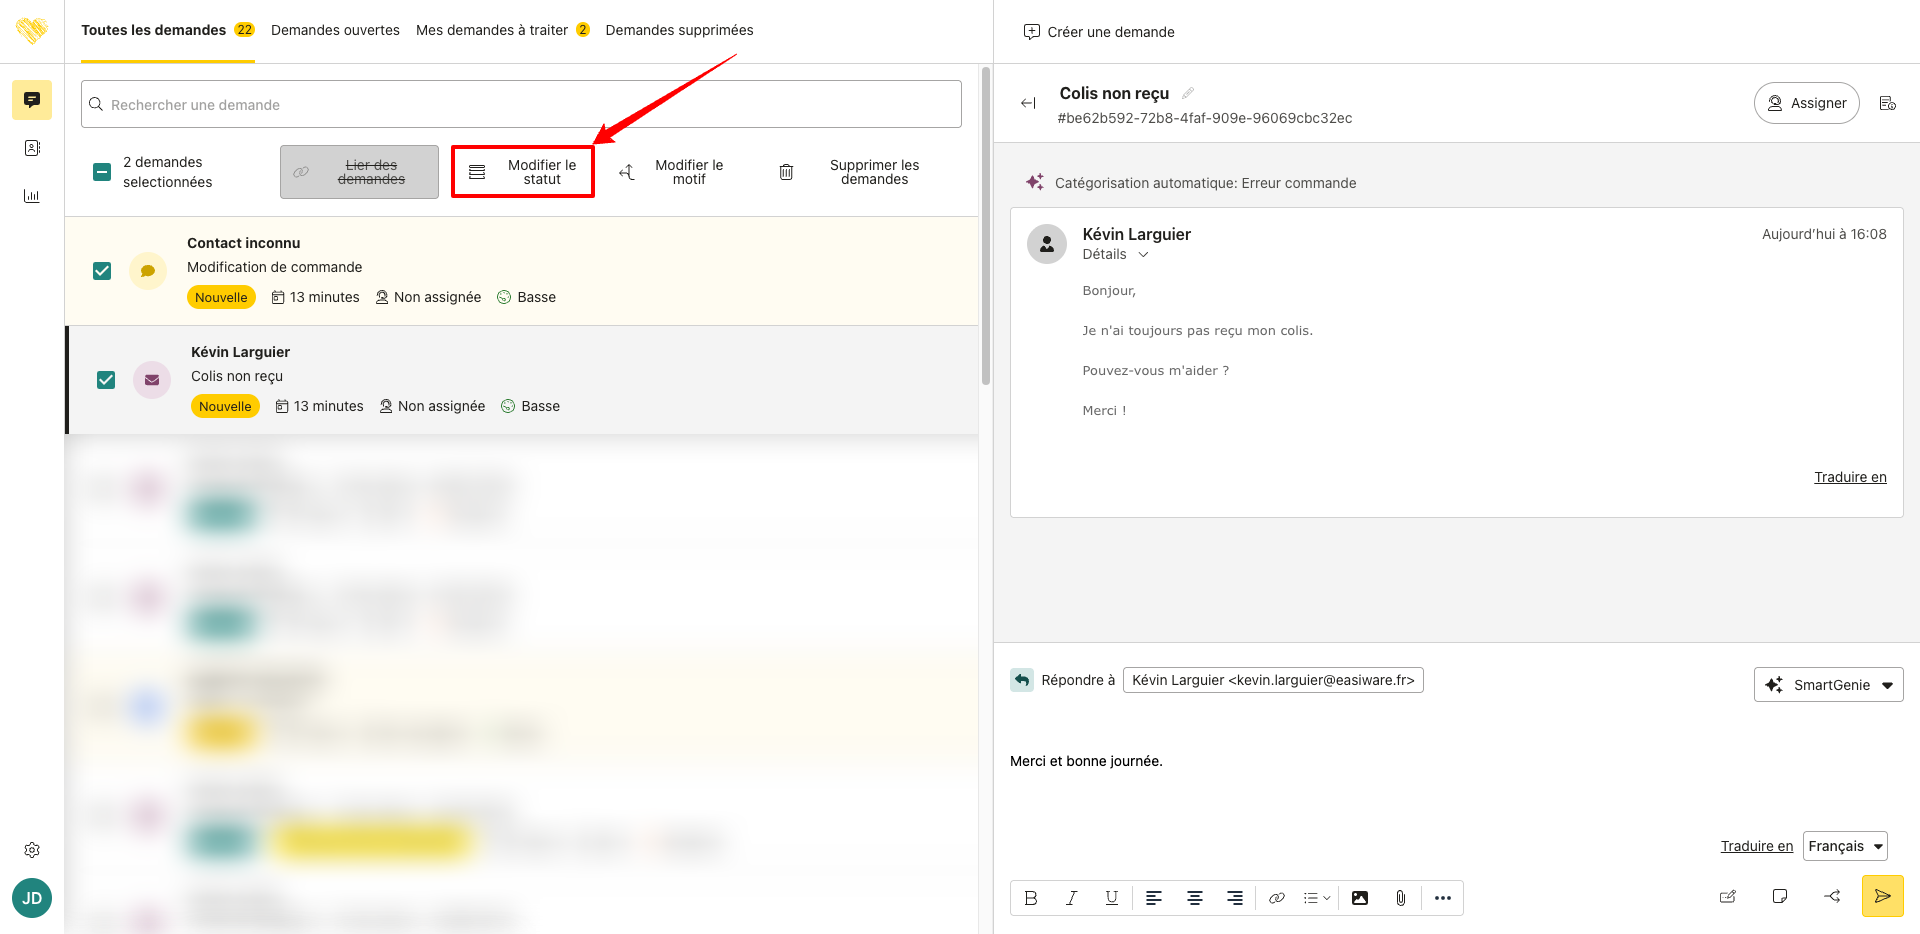
Task: Open the contacts icon in sidebar
Action: pyautogui.click(x=32, y=148)
